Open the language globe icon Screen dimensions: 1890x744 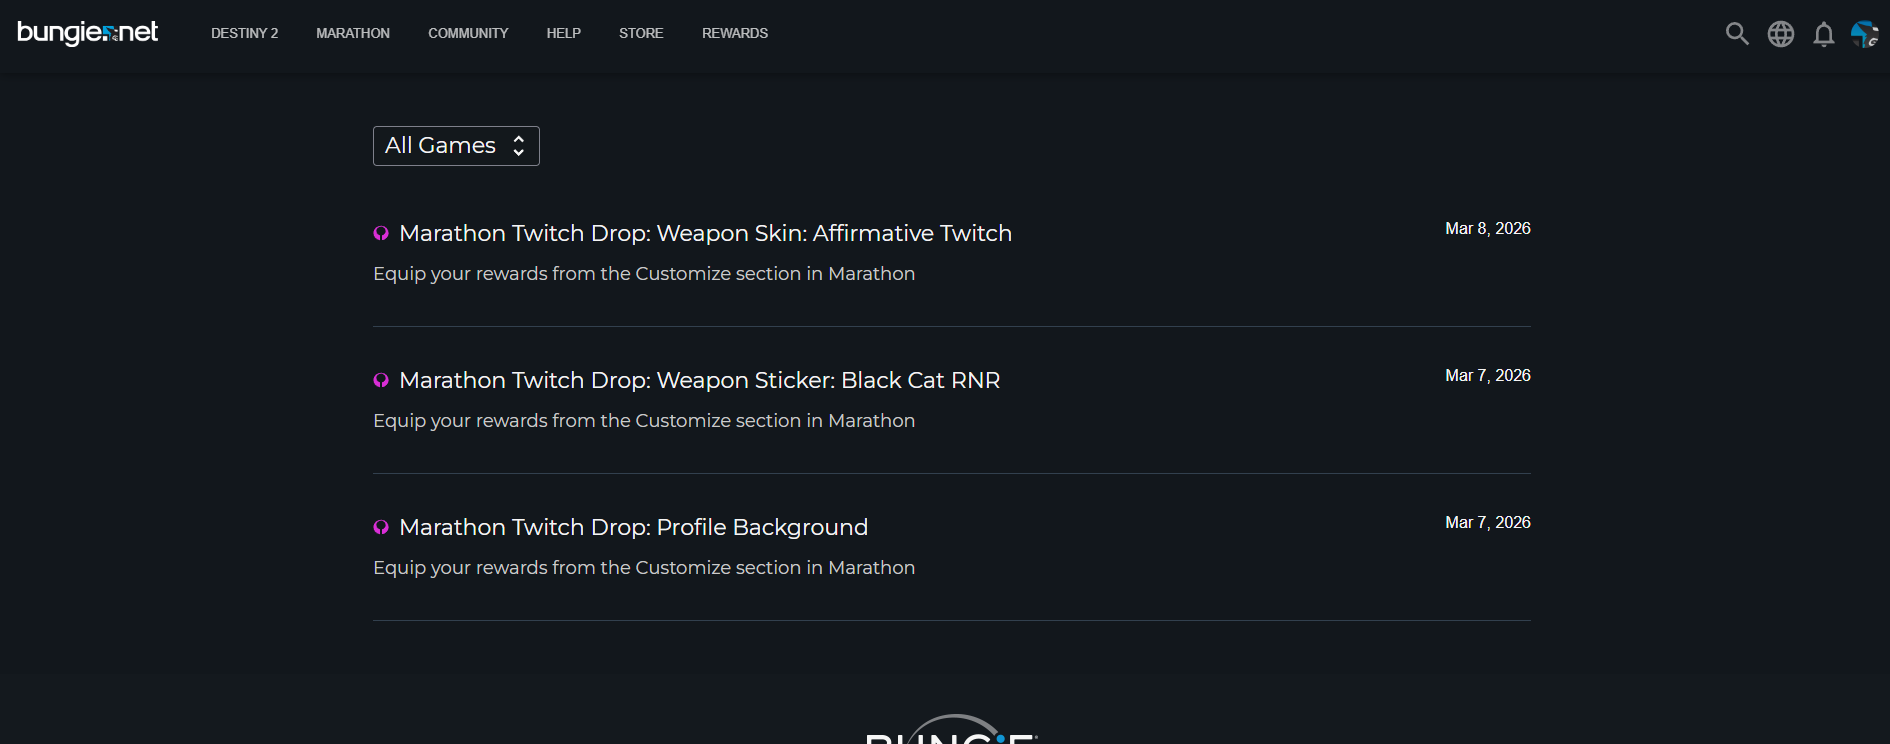(1781, 34)
